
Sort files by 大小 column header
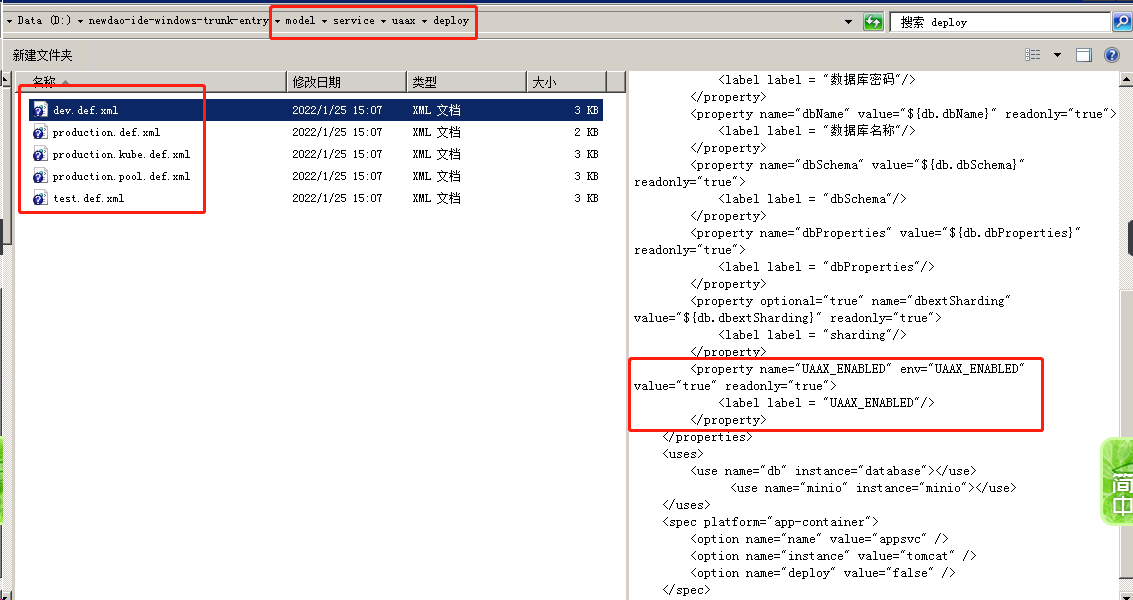pos(544,82)
